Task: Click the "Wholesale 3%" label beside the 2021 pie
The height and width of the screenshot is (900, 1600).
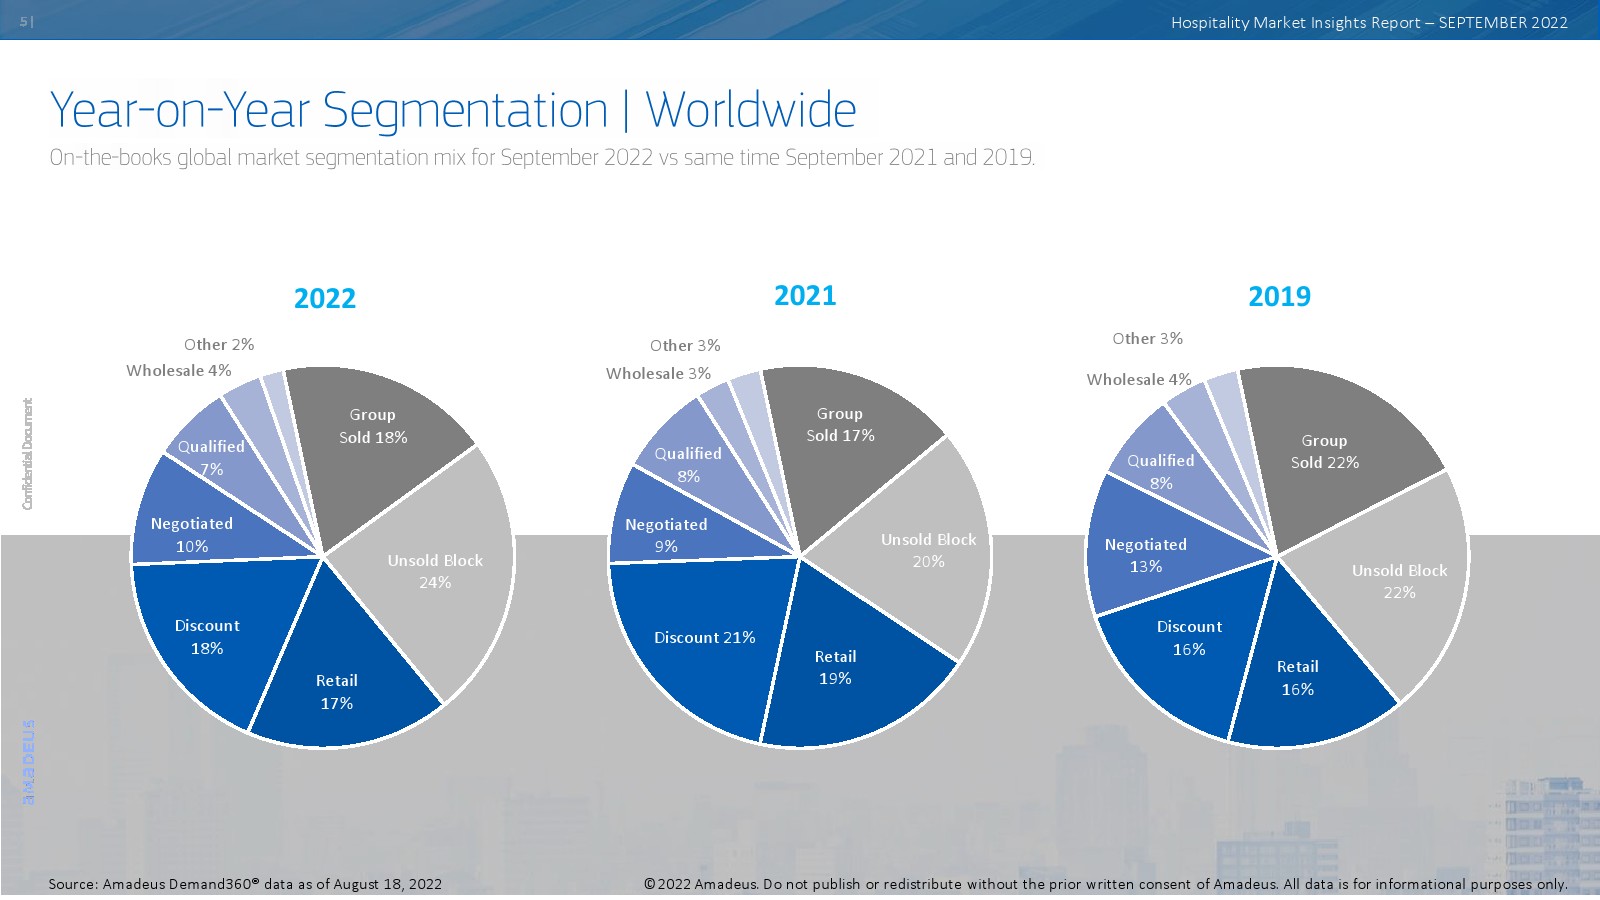Action: [x=658, y=374]
